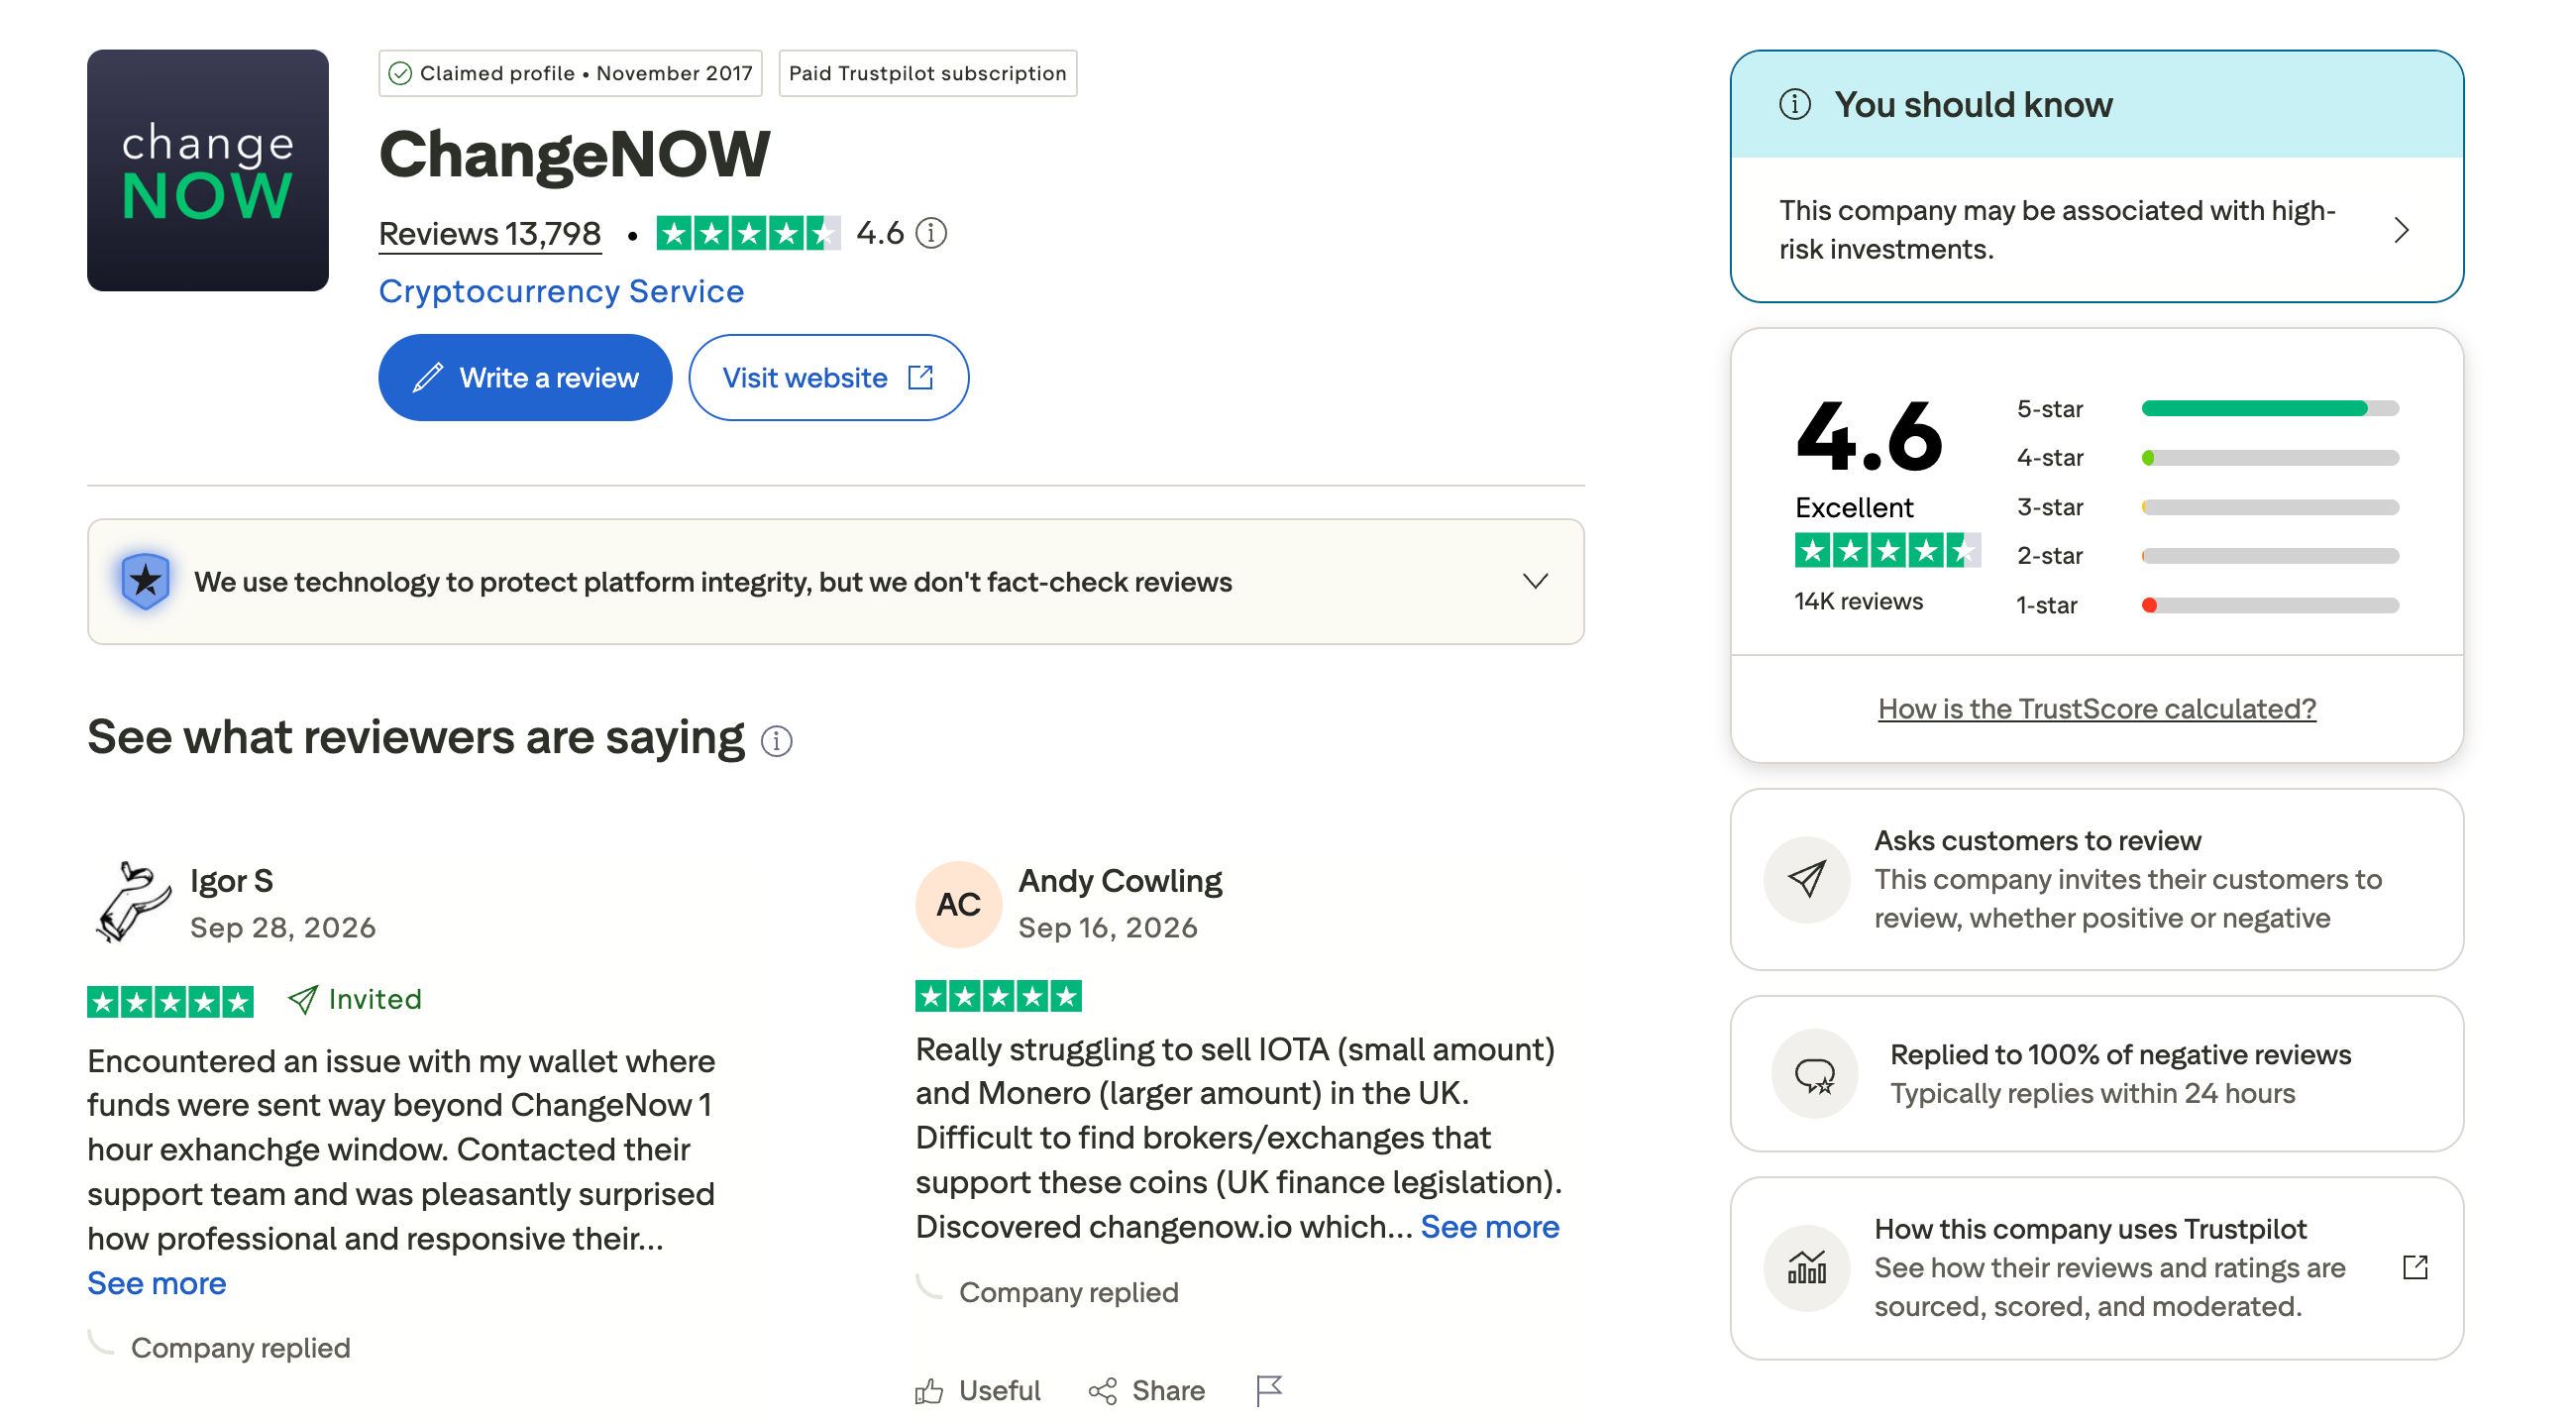Click the fact-check reviews notice text
Screen dimensions: 2576x1423
pos(712,581)
